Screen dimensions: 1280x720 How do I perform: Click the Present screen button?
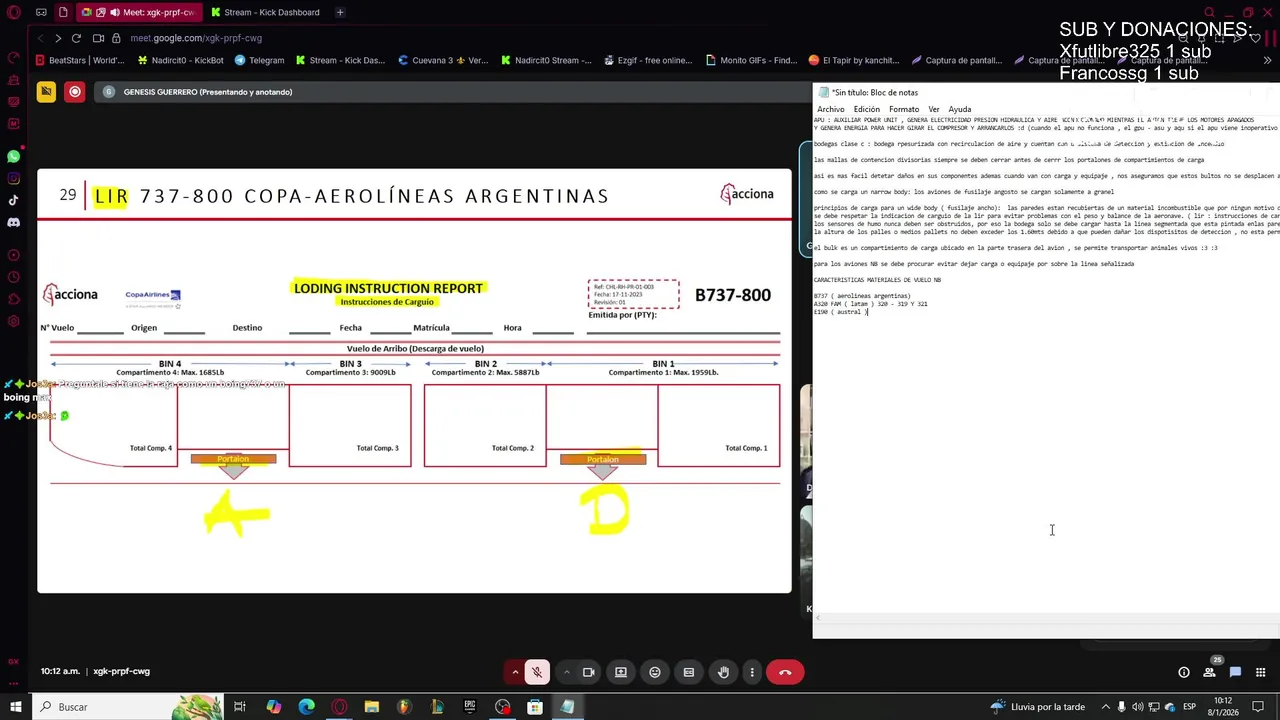[x=621, y=672]
